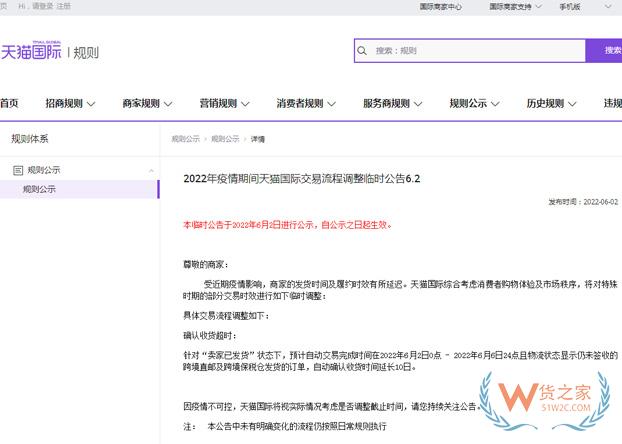
Task: Open the top-right corner dropdown arrow
Action: click(608, 6)
